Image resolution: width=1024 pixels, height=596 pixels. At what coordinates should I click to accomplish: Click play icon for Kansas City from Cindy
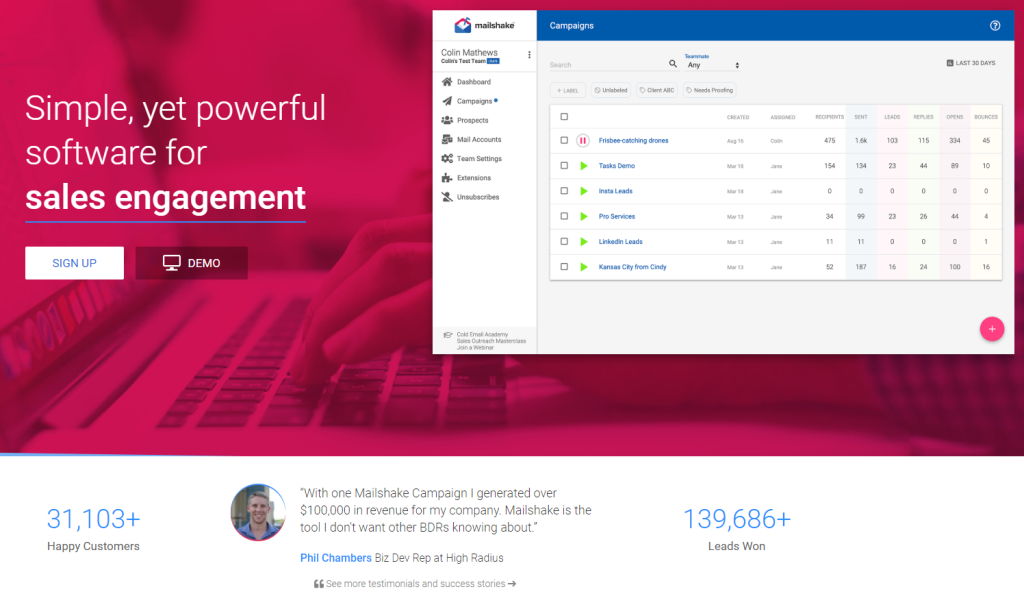584,267
